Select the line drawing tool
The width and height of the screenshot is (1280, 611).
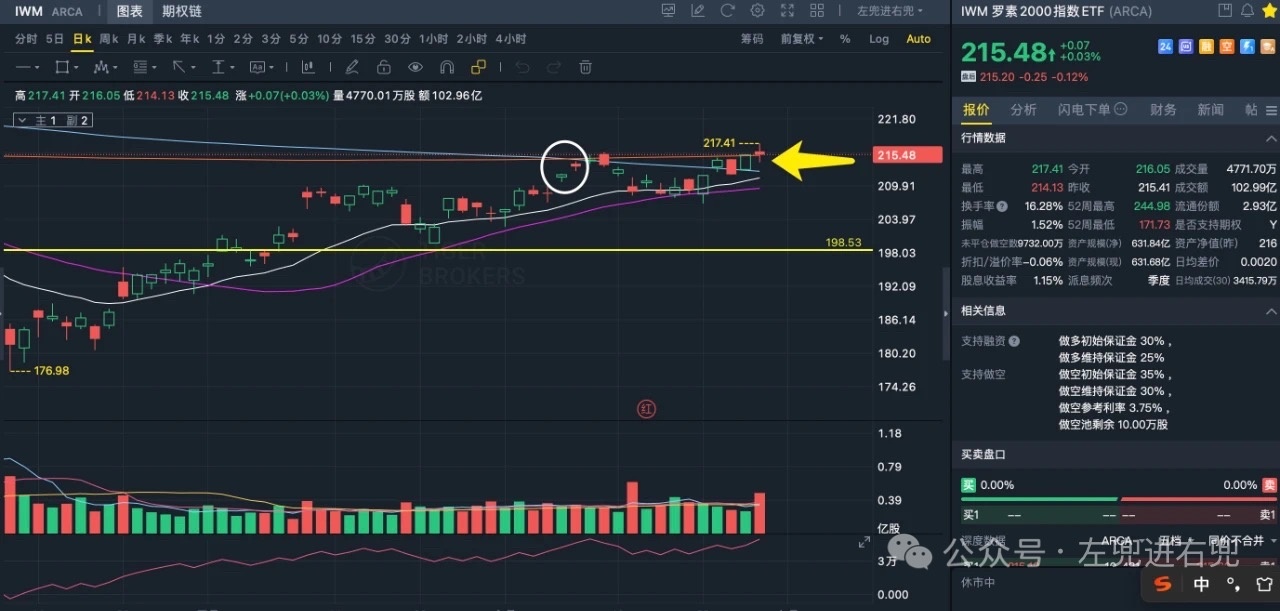(x=22, y=67)
